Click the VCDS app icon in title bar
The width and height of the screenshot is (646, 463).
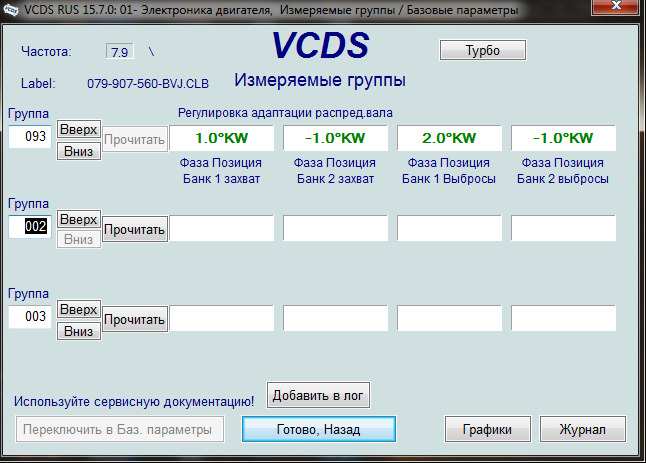point(11,9)
